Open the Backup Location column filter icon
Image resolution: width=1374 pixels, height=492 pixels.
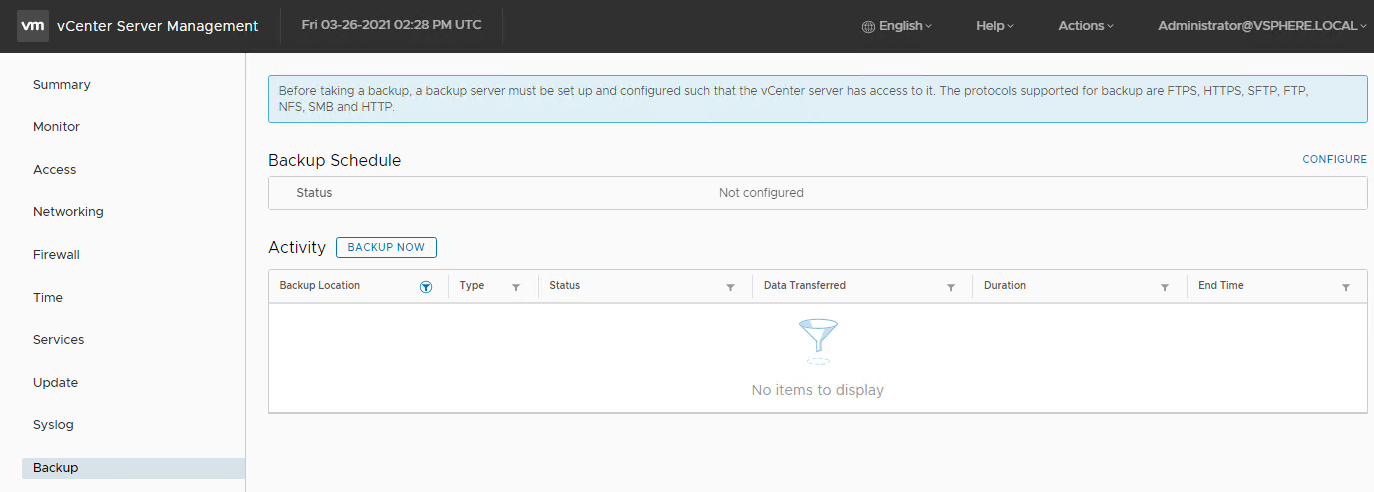tap(426, 286)
